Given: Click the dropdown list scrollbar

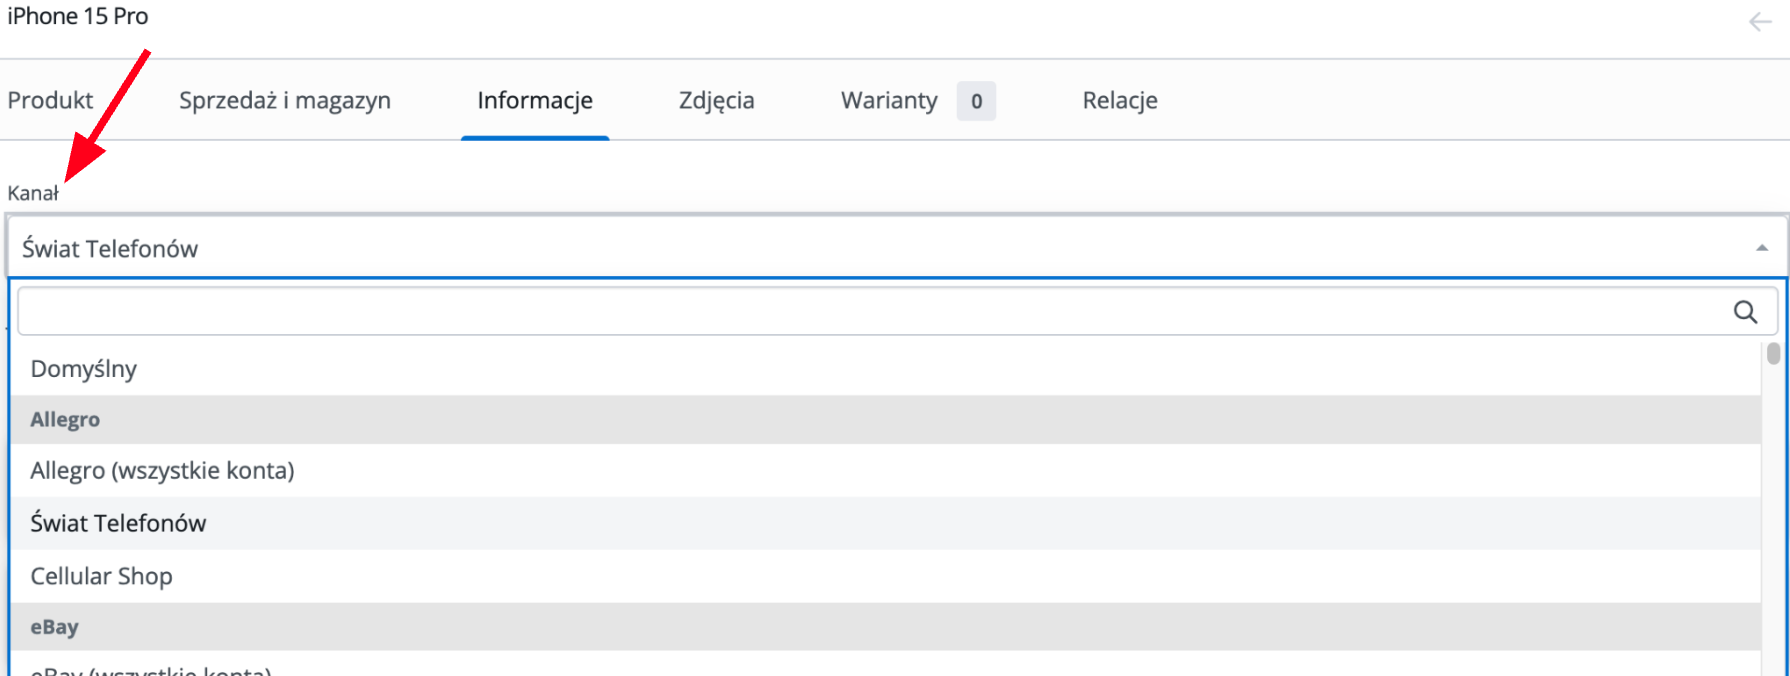Looking at the screenshot, I should tap(1773, 353).
